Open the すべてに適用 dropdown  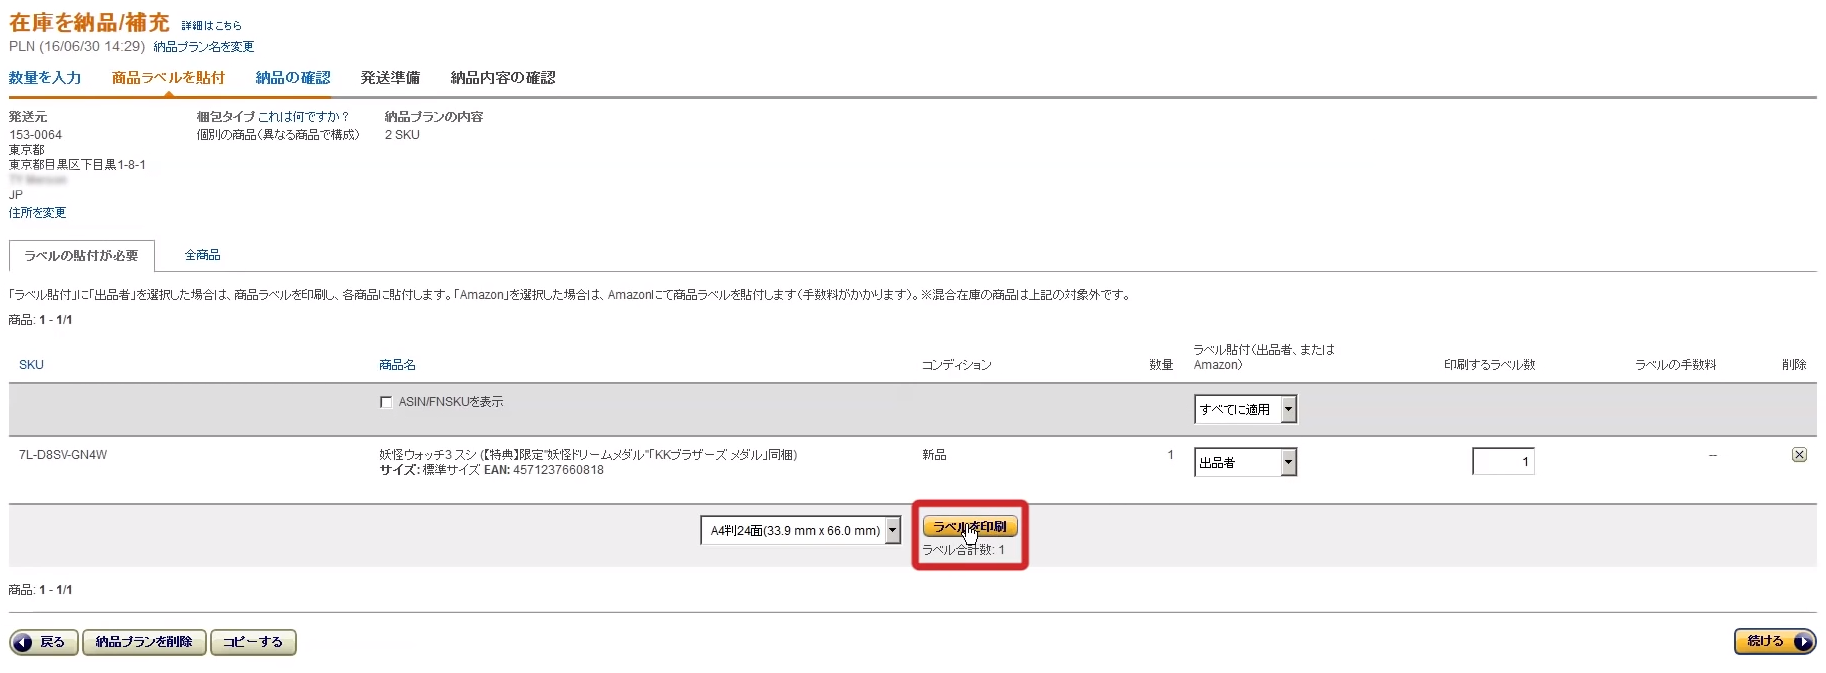tap(1245, 409)
